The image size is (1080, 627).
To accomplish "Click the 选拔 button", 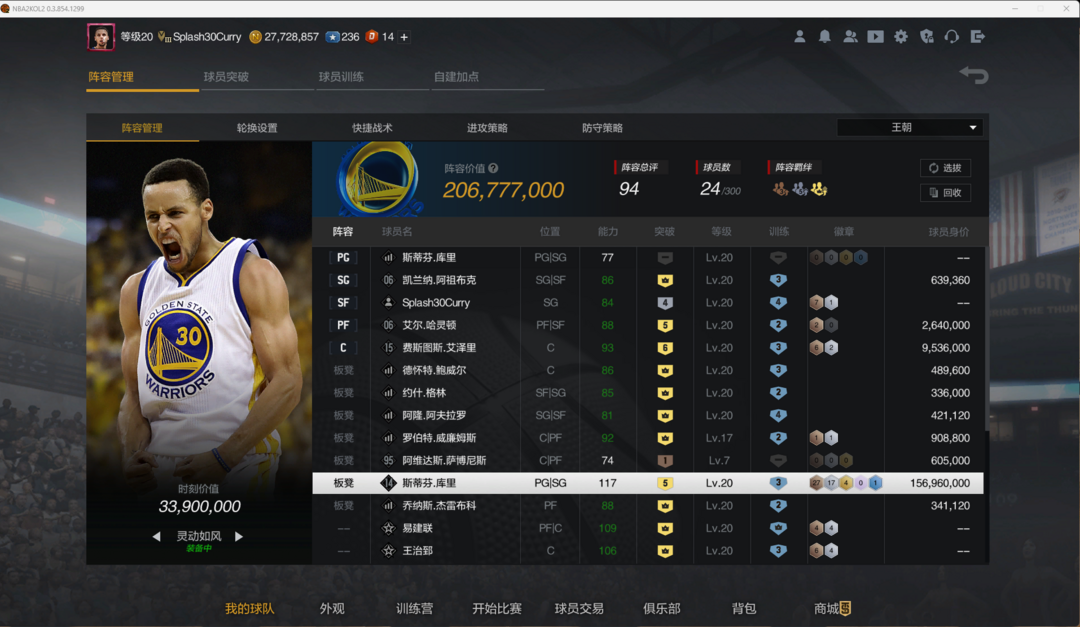I will tap(945, 168).
